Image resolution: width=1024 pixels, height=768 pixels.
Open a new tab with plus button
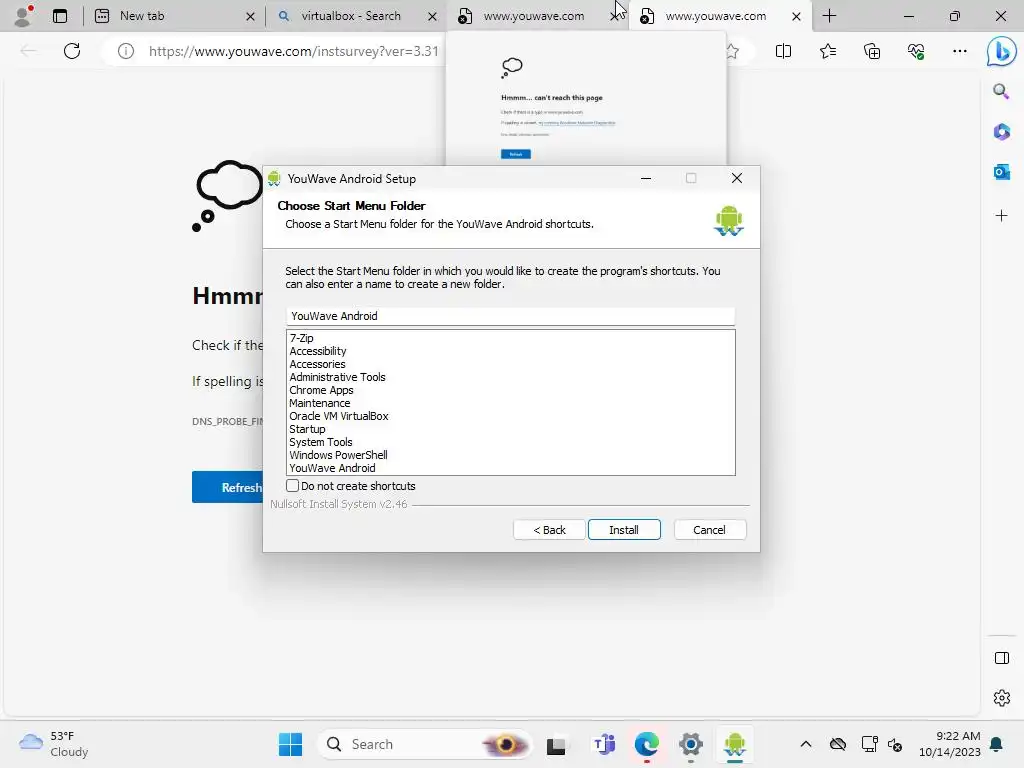coord(829,16)
